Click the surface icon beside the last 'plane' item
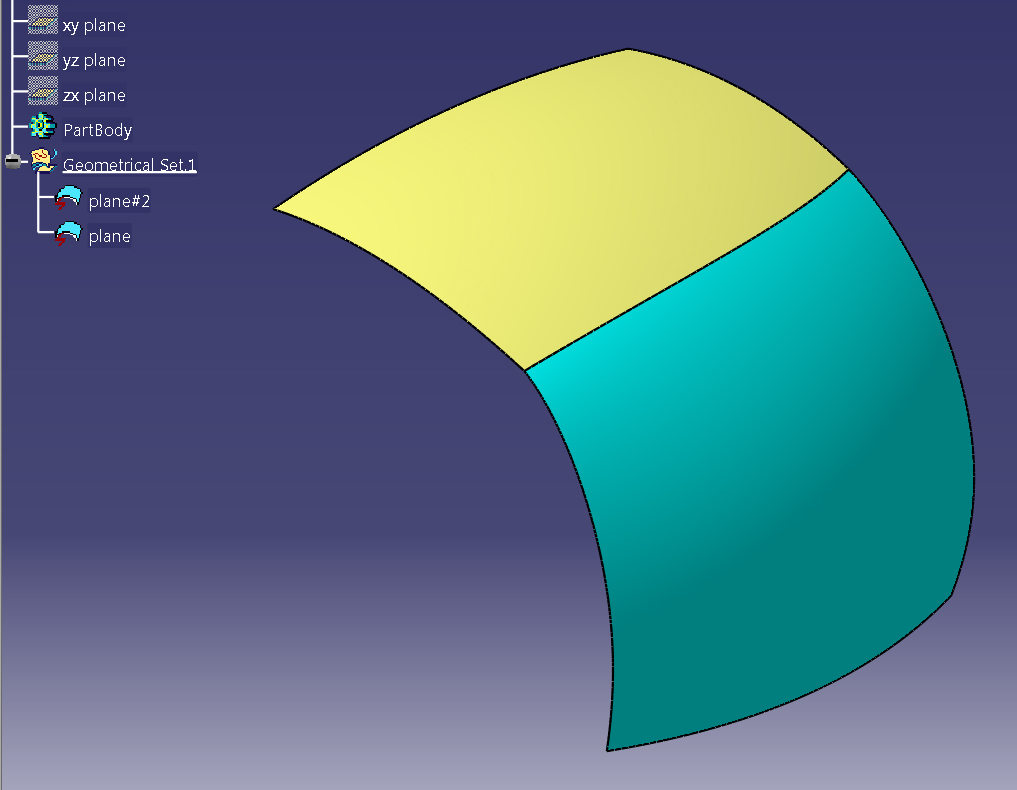The width and height of the screenshot is (1017, 790). [68, 235]
